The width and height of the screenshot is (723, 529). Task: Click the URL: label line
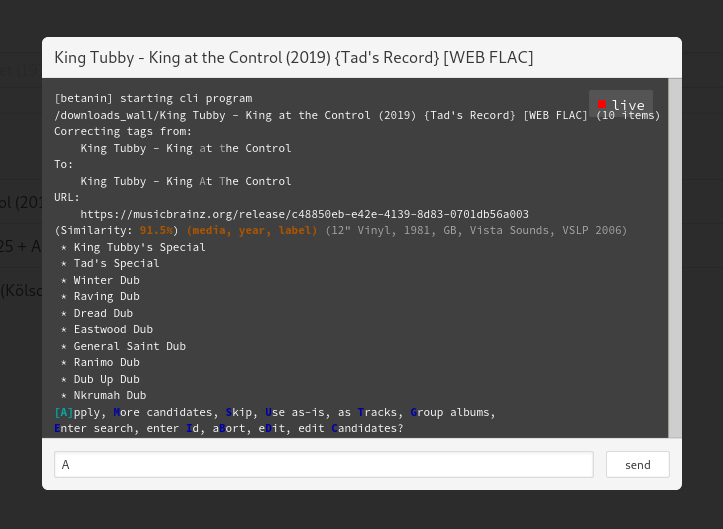67,197
